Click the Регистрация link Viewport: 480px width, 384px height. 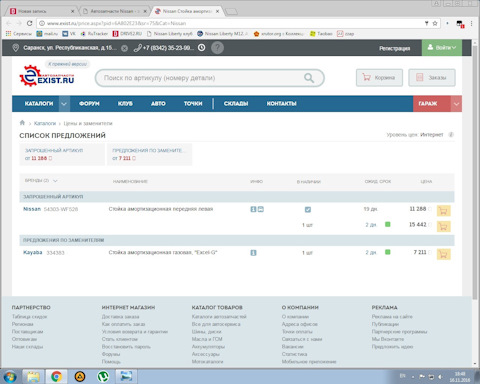[x=395, y=48]
